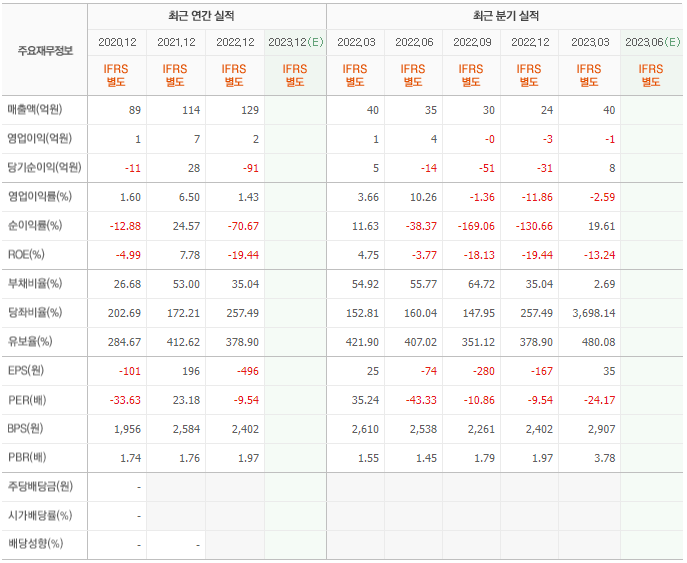
Task: Click IFRS 별도 under 2023.06(E)
Action: point(651,75)
